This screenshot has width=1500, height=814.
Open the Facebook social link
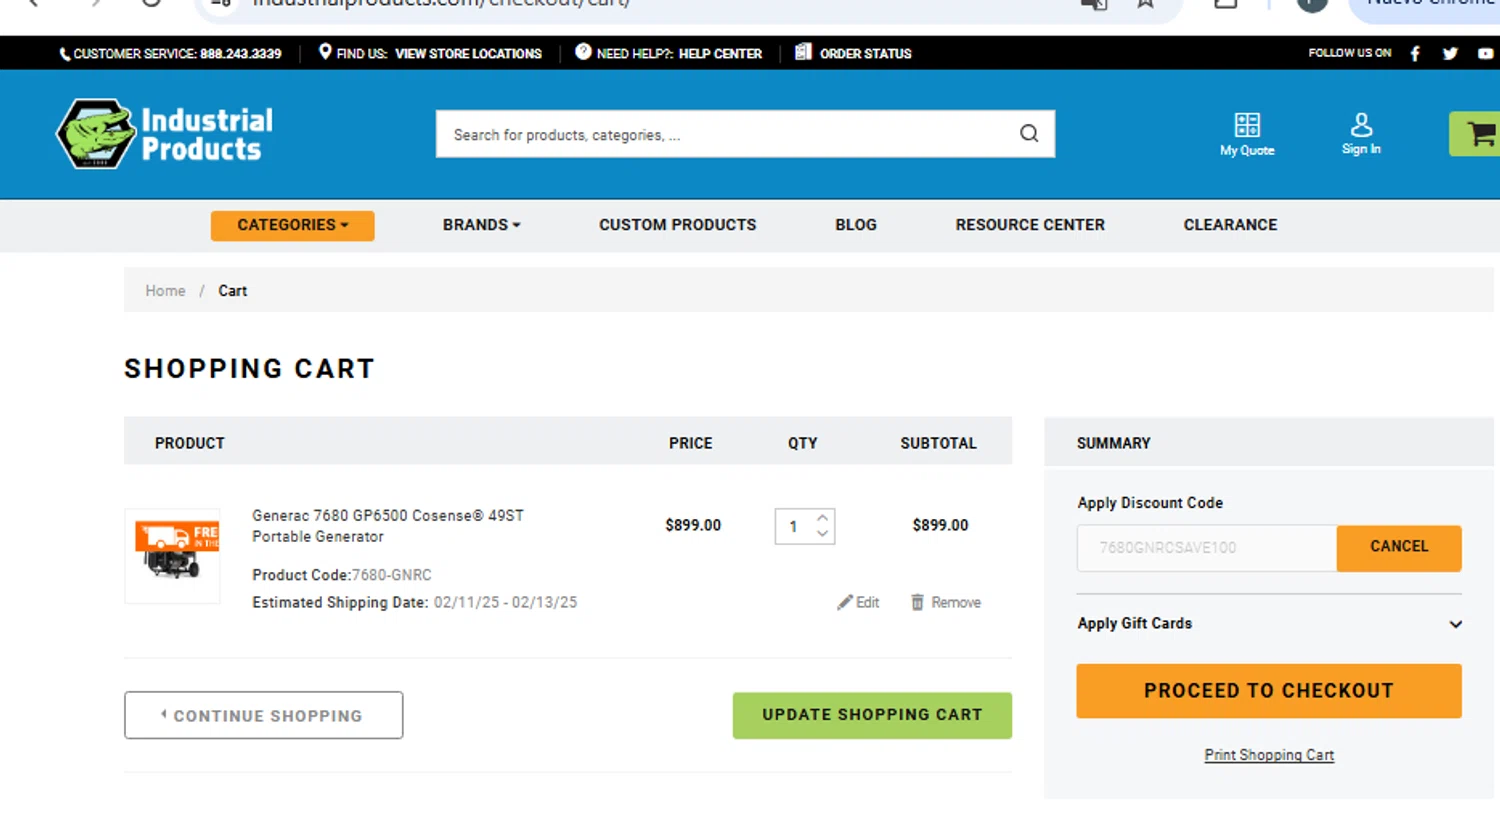pyautogui.click(x=1415, y=54)
